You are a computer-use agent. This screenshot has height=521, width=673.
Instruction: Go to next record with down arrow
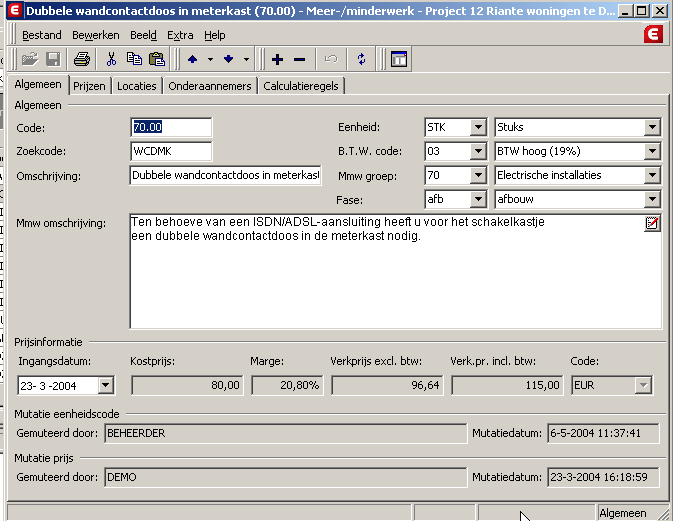tap(228, 59)
